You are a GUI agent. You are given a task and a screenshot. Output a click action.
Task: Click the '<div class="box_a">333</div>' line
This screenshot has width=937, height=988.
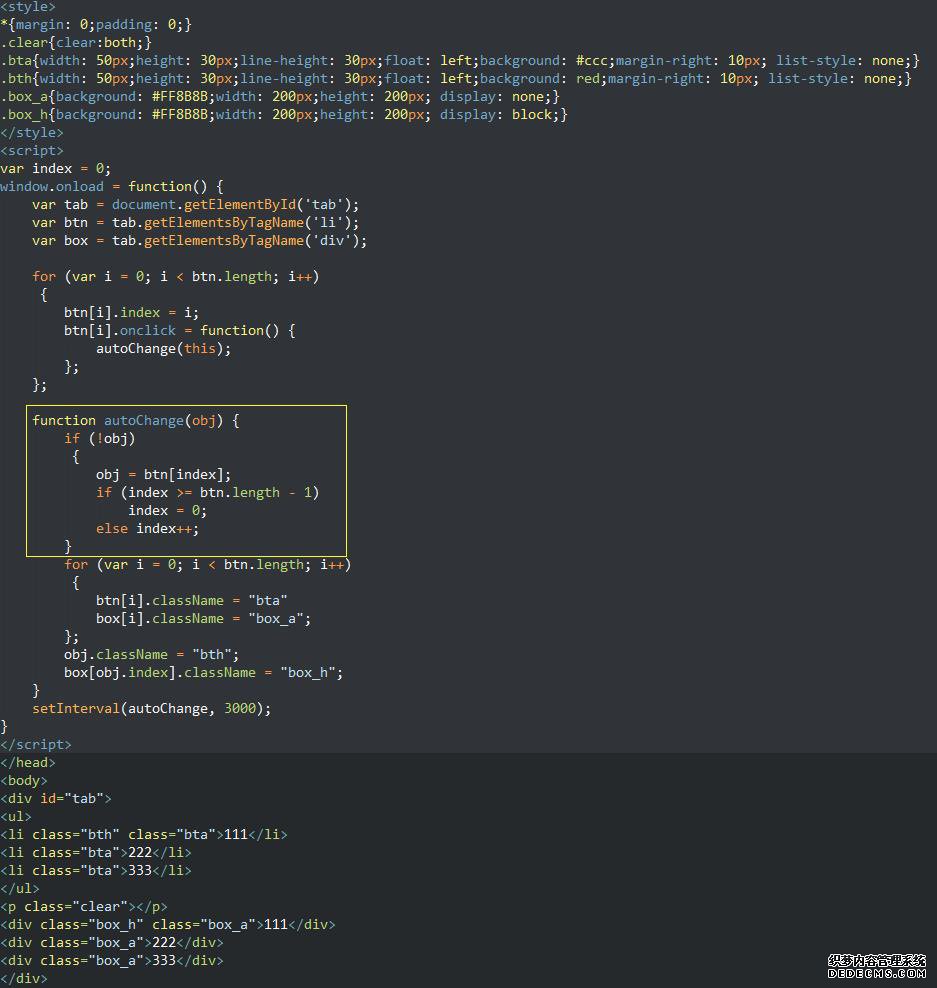click(x=112, y=960)
